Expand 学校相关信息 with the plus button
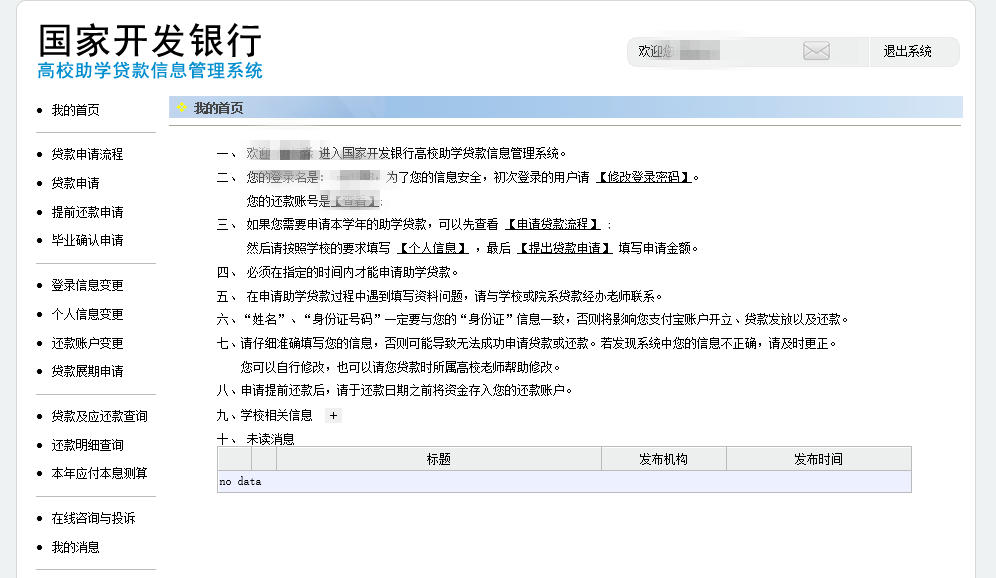996x578 pixels. [x=333, y=415]
